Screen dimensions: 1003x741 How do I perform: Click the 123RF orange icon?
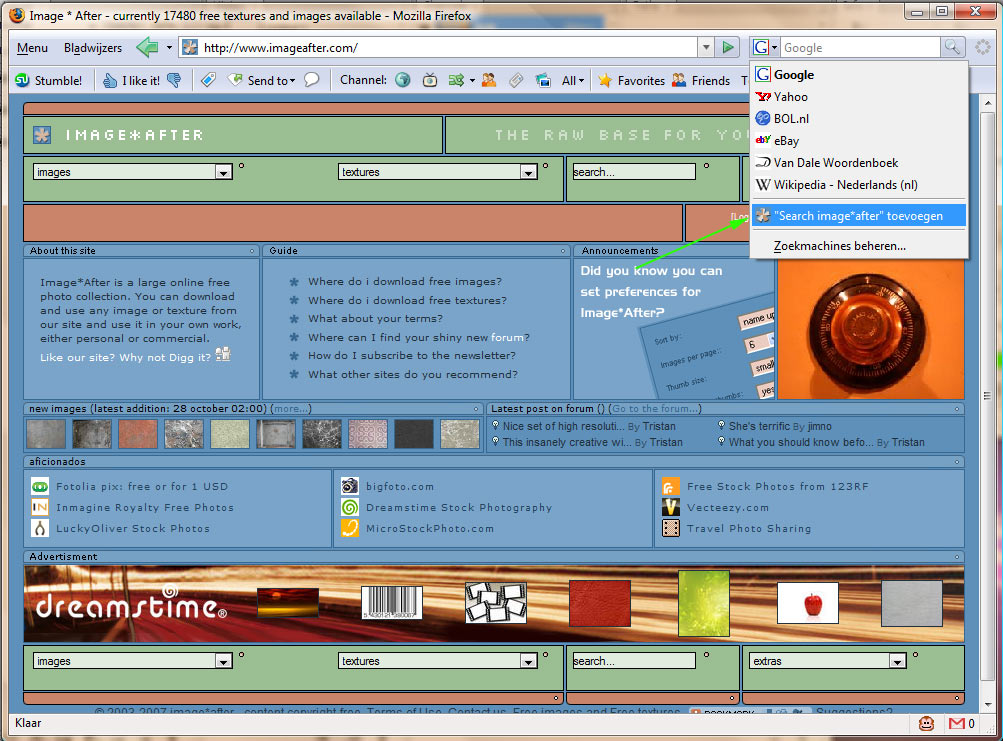click(x=671, y=486)
